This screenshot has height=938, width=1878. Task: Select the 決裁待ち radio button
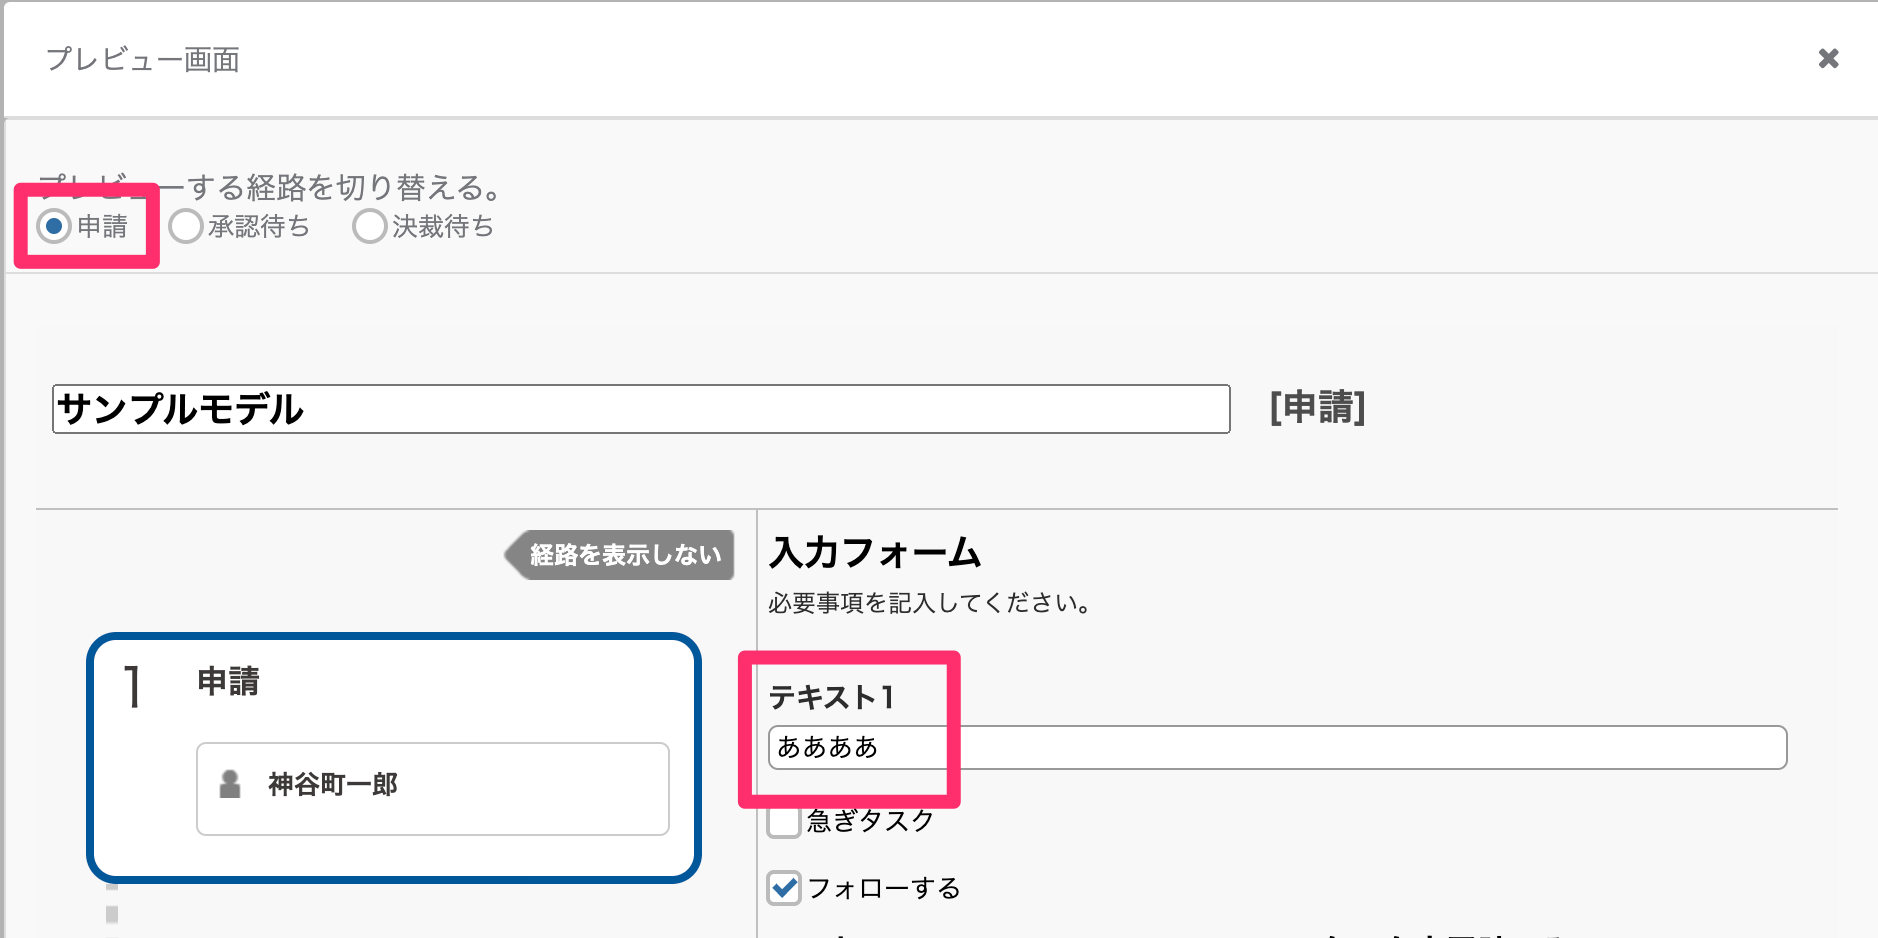coord(370,227)
